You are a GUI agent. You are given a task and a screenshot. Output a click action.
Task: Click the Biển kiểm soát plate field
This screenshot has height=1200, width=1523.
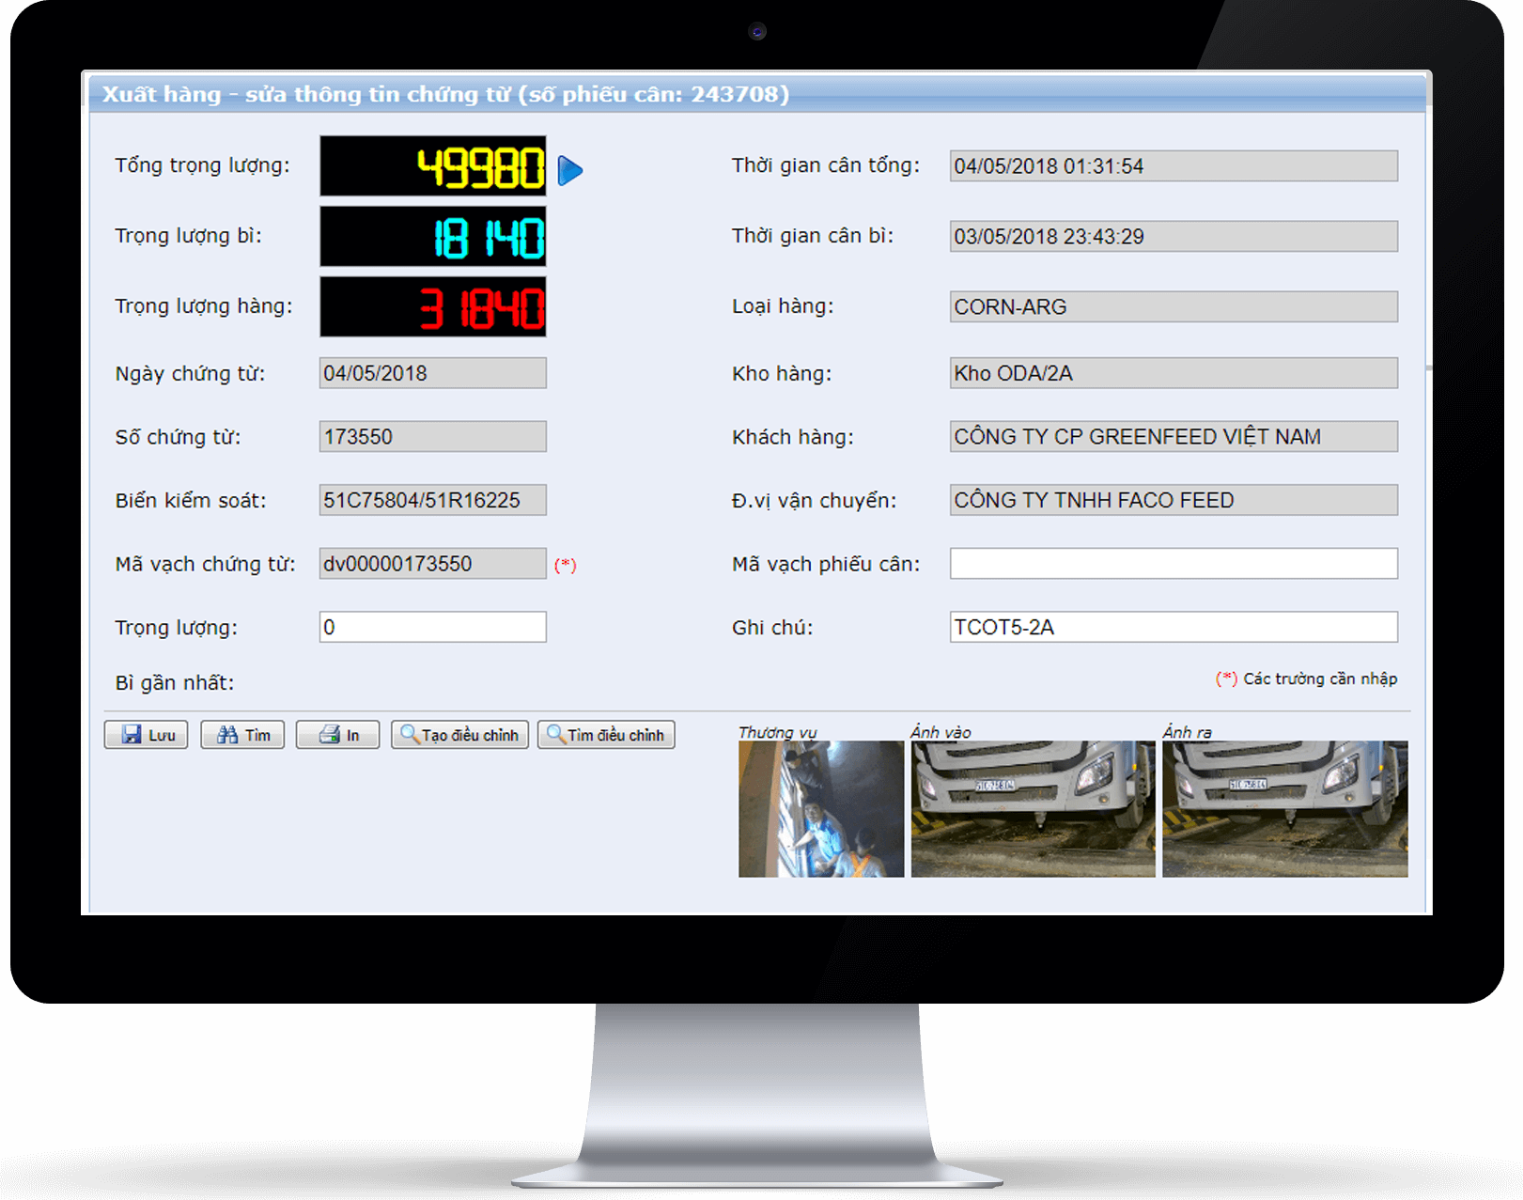pyautogui.click(x=432, y=500)
